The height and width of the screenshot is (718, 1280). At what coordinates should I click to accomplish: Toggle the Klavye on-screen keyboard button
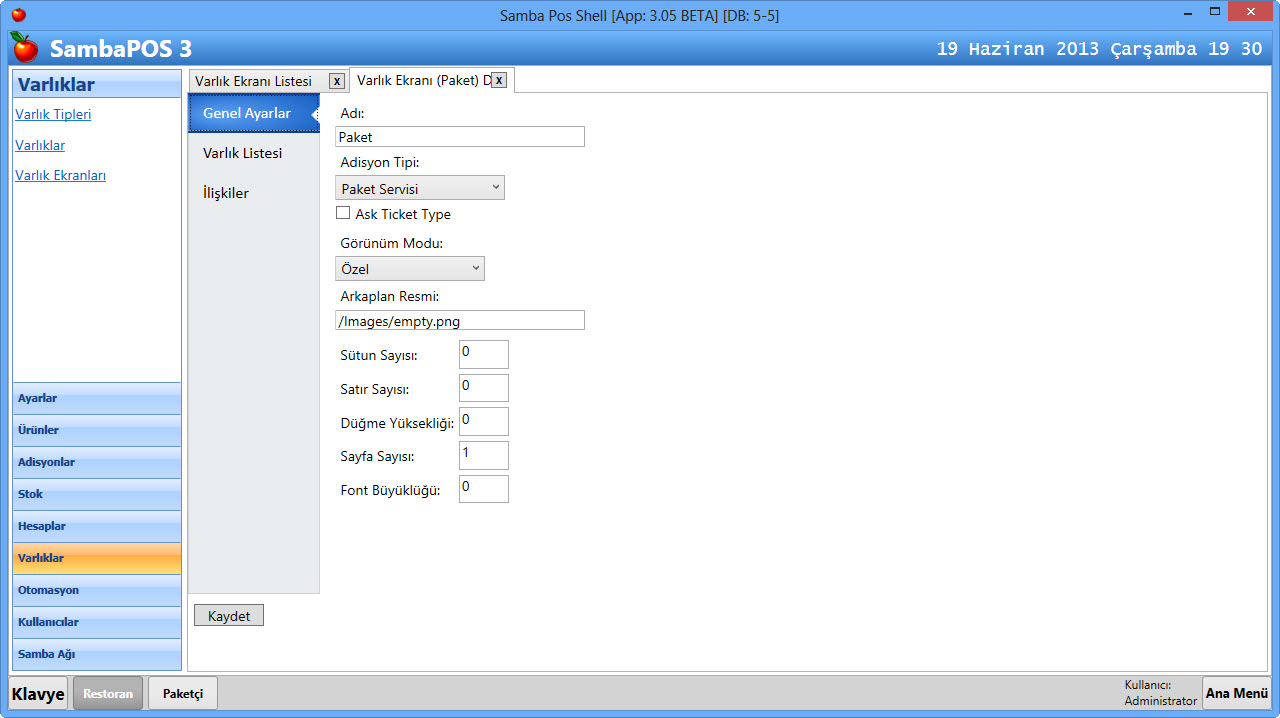tap(38, 693)
